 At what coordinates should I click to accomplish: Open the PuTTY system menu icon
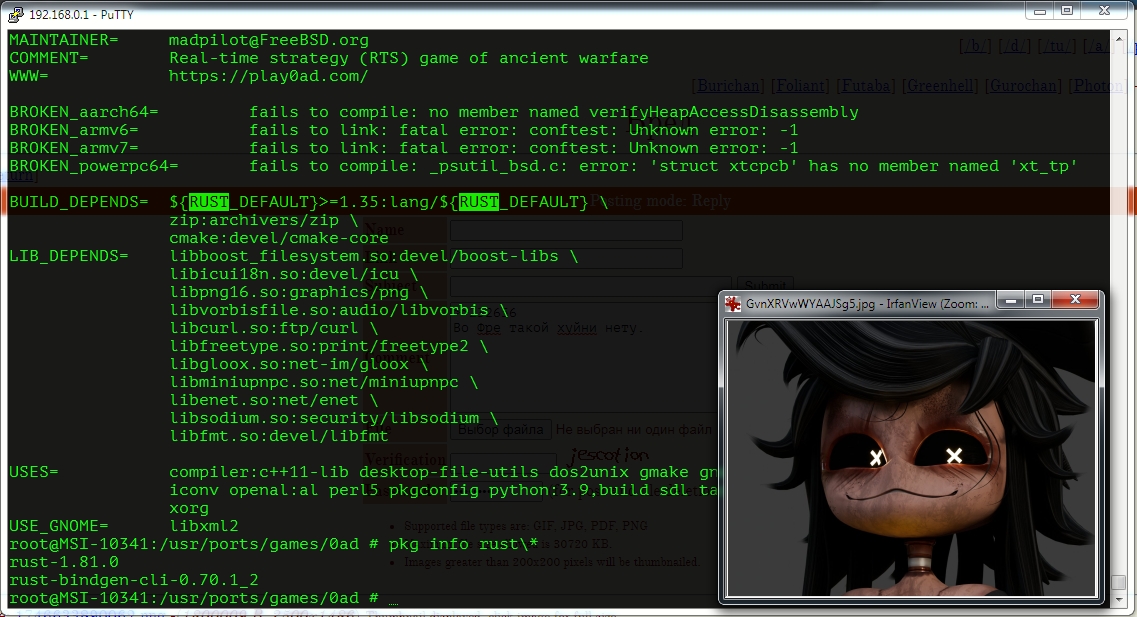pyautogui.click(x=15, y=14)
